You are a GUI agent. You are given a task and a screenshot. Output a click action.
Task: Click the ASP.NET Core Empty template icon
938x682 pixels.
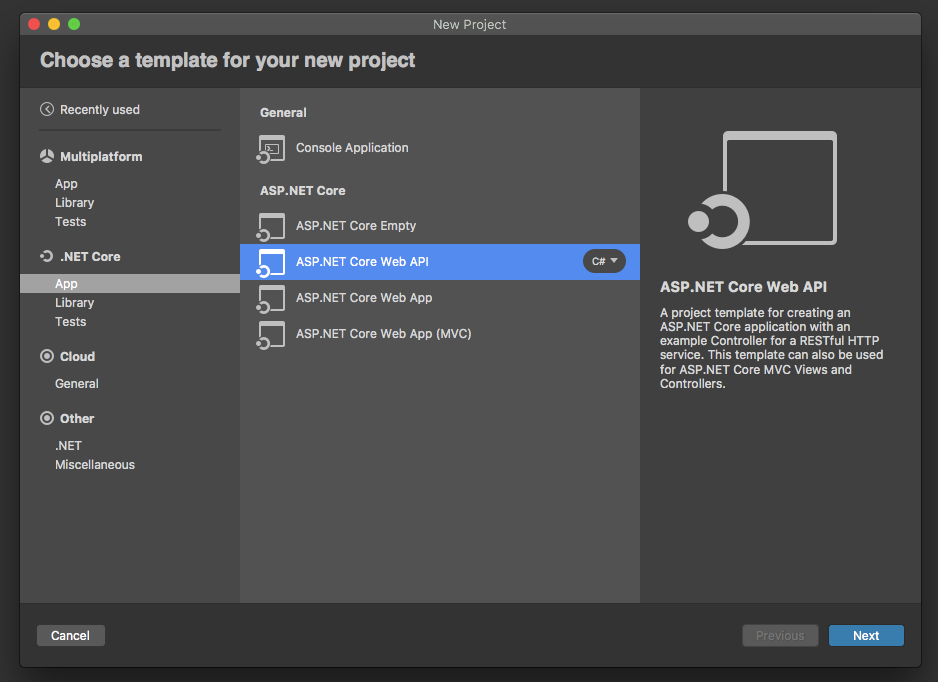click(271, 226)
